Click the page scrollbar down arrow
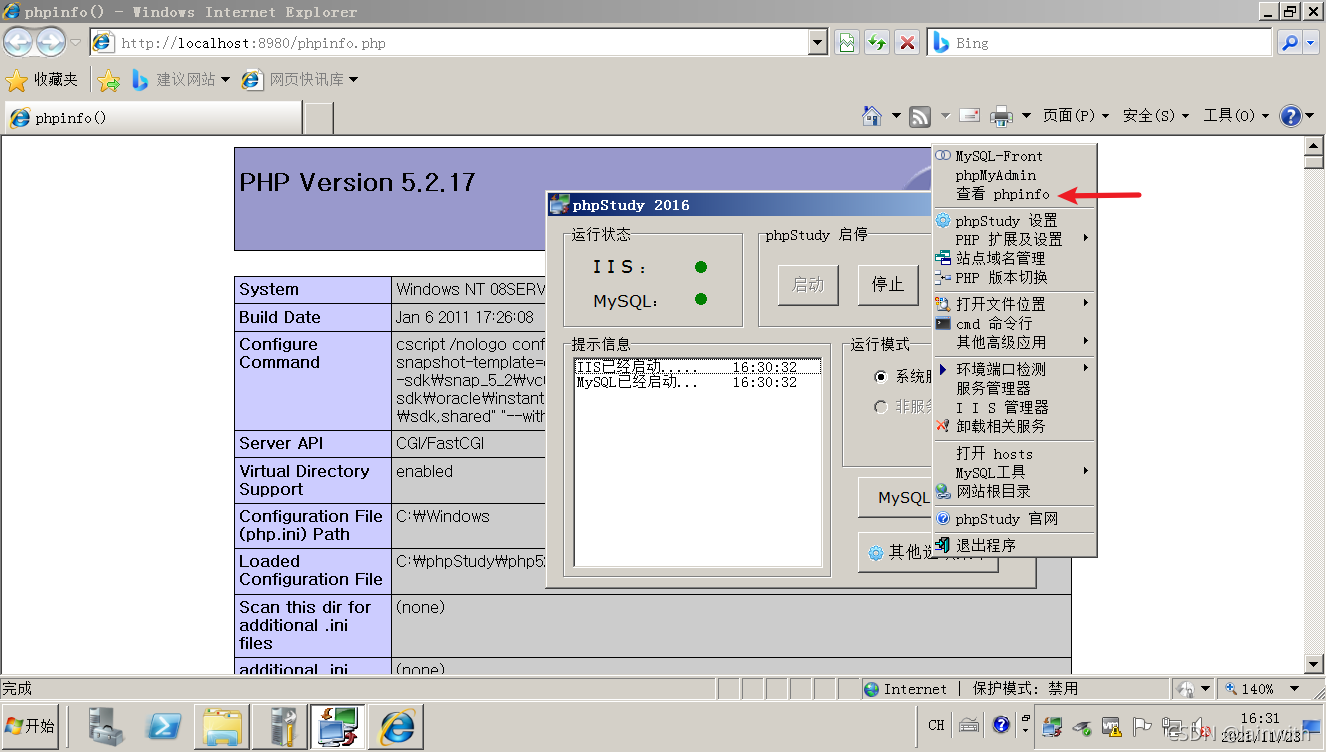The width and height of the screenshot is (1326, 752). tap(1315, 665)
